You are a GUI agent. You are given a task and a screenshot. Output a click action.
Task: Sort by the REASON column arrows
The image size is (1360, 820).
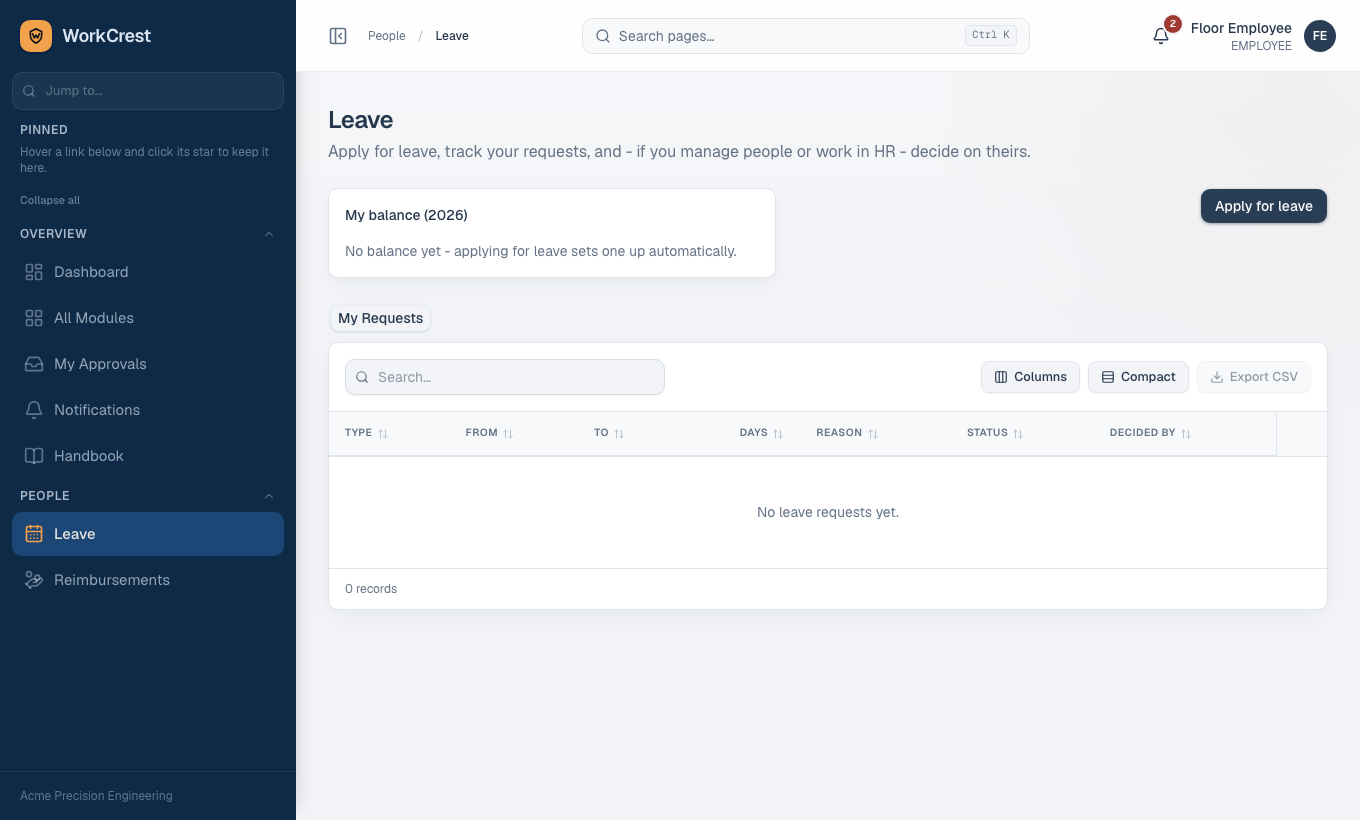point(873,433)
